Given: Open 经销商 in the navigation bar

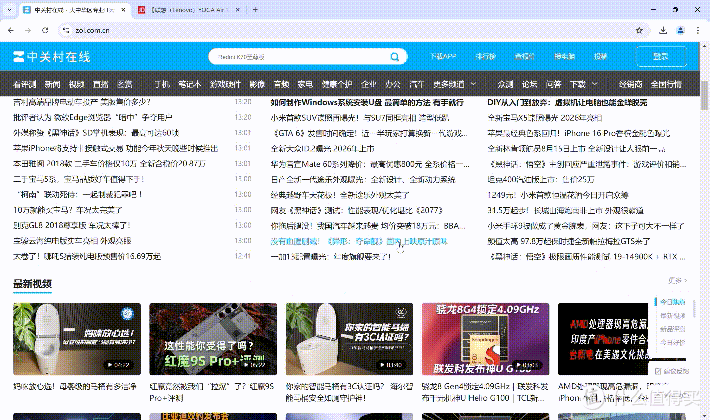Looking at the screenshot, I should [x=630, y=84].
